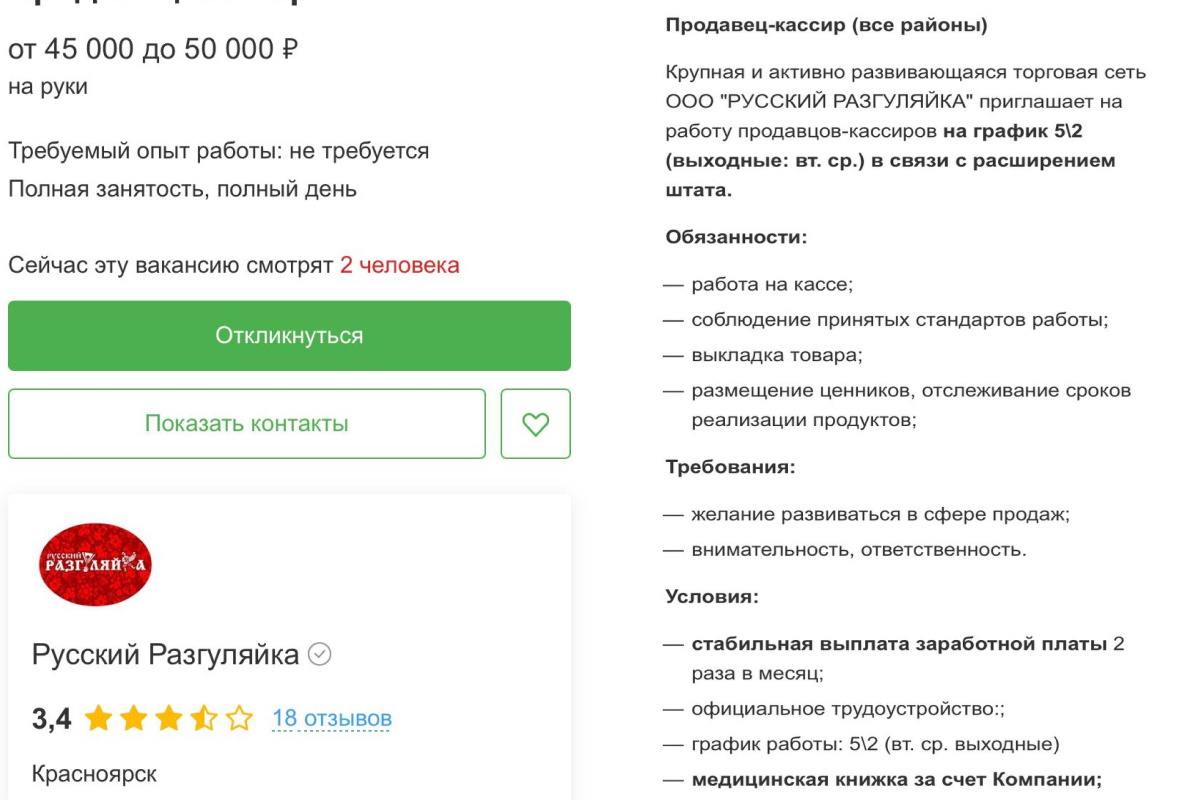This screenshot has height=800, width=1200.
Task: Open the Русский Разгуляйка company name link
Action: (165, 655)
